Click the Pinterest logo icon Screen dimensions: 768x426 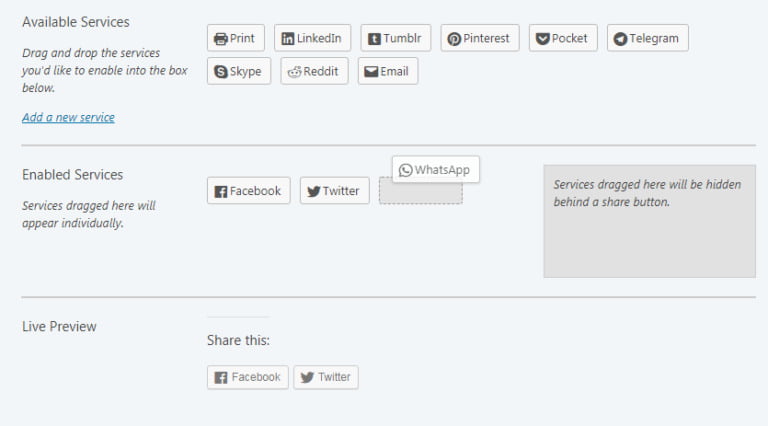click(x=454, y=39)
